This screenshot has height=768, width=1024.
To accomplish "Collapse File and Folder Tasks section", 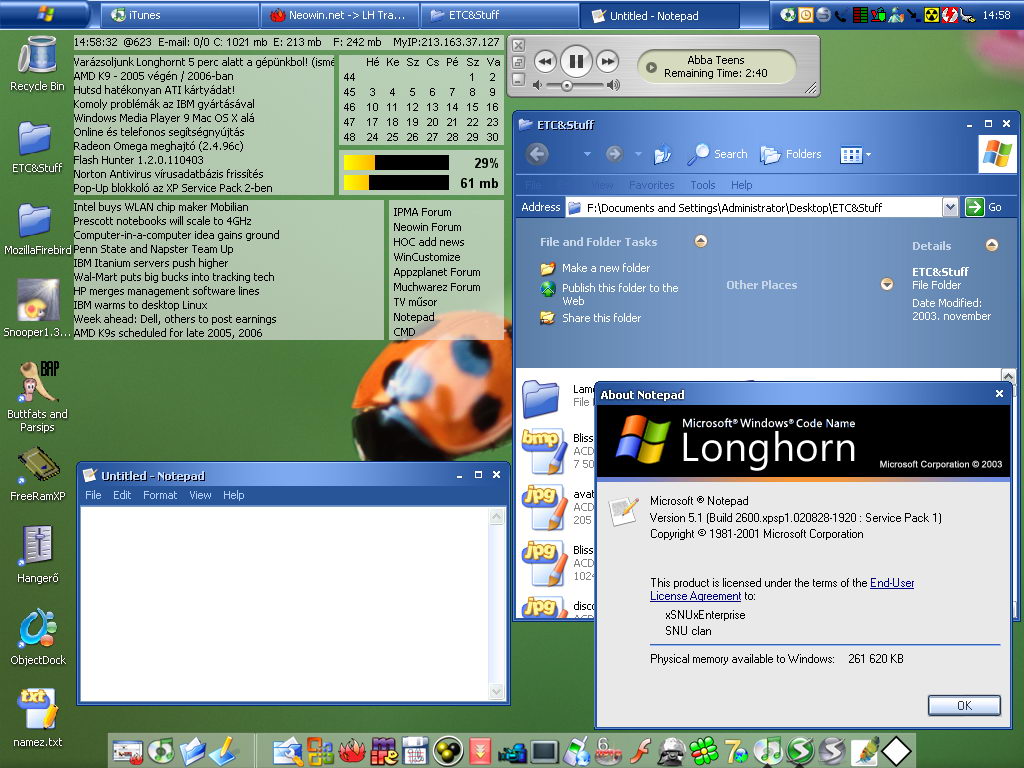I will 701,241.
